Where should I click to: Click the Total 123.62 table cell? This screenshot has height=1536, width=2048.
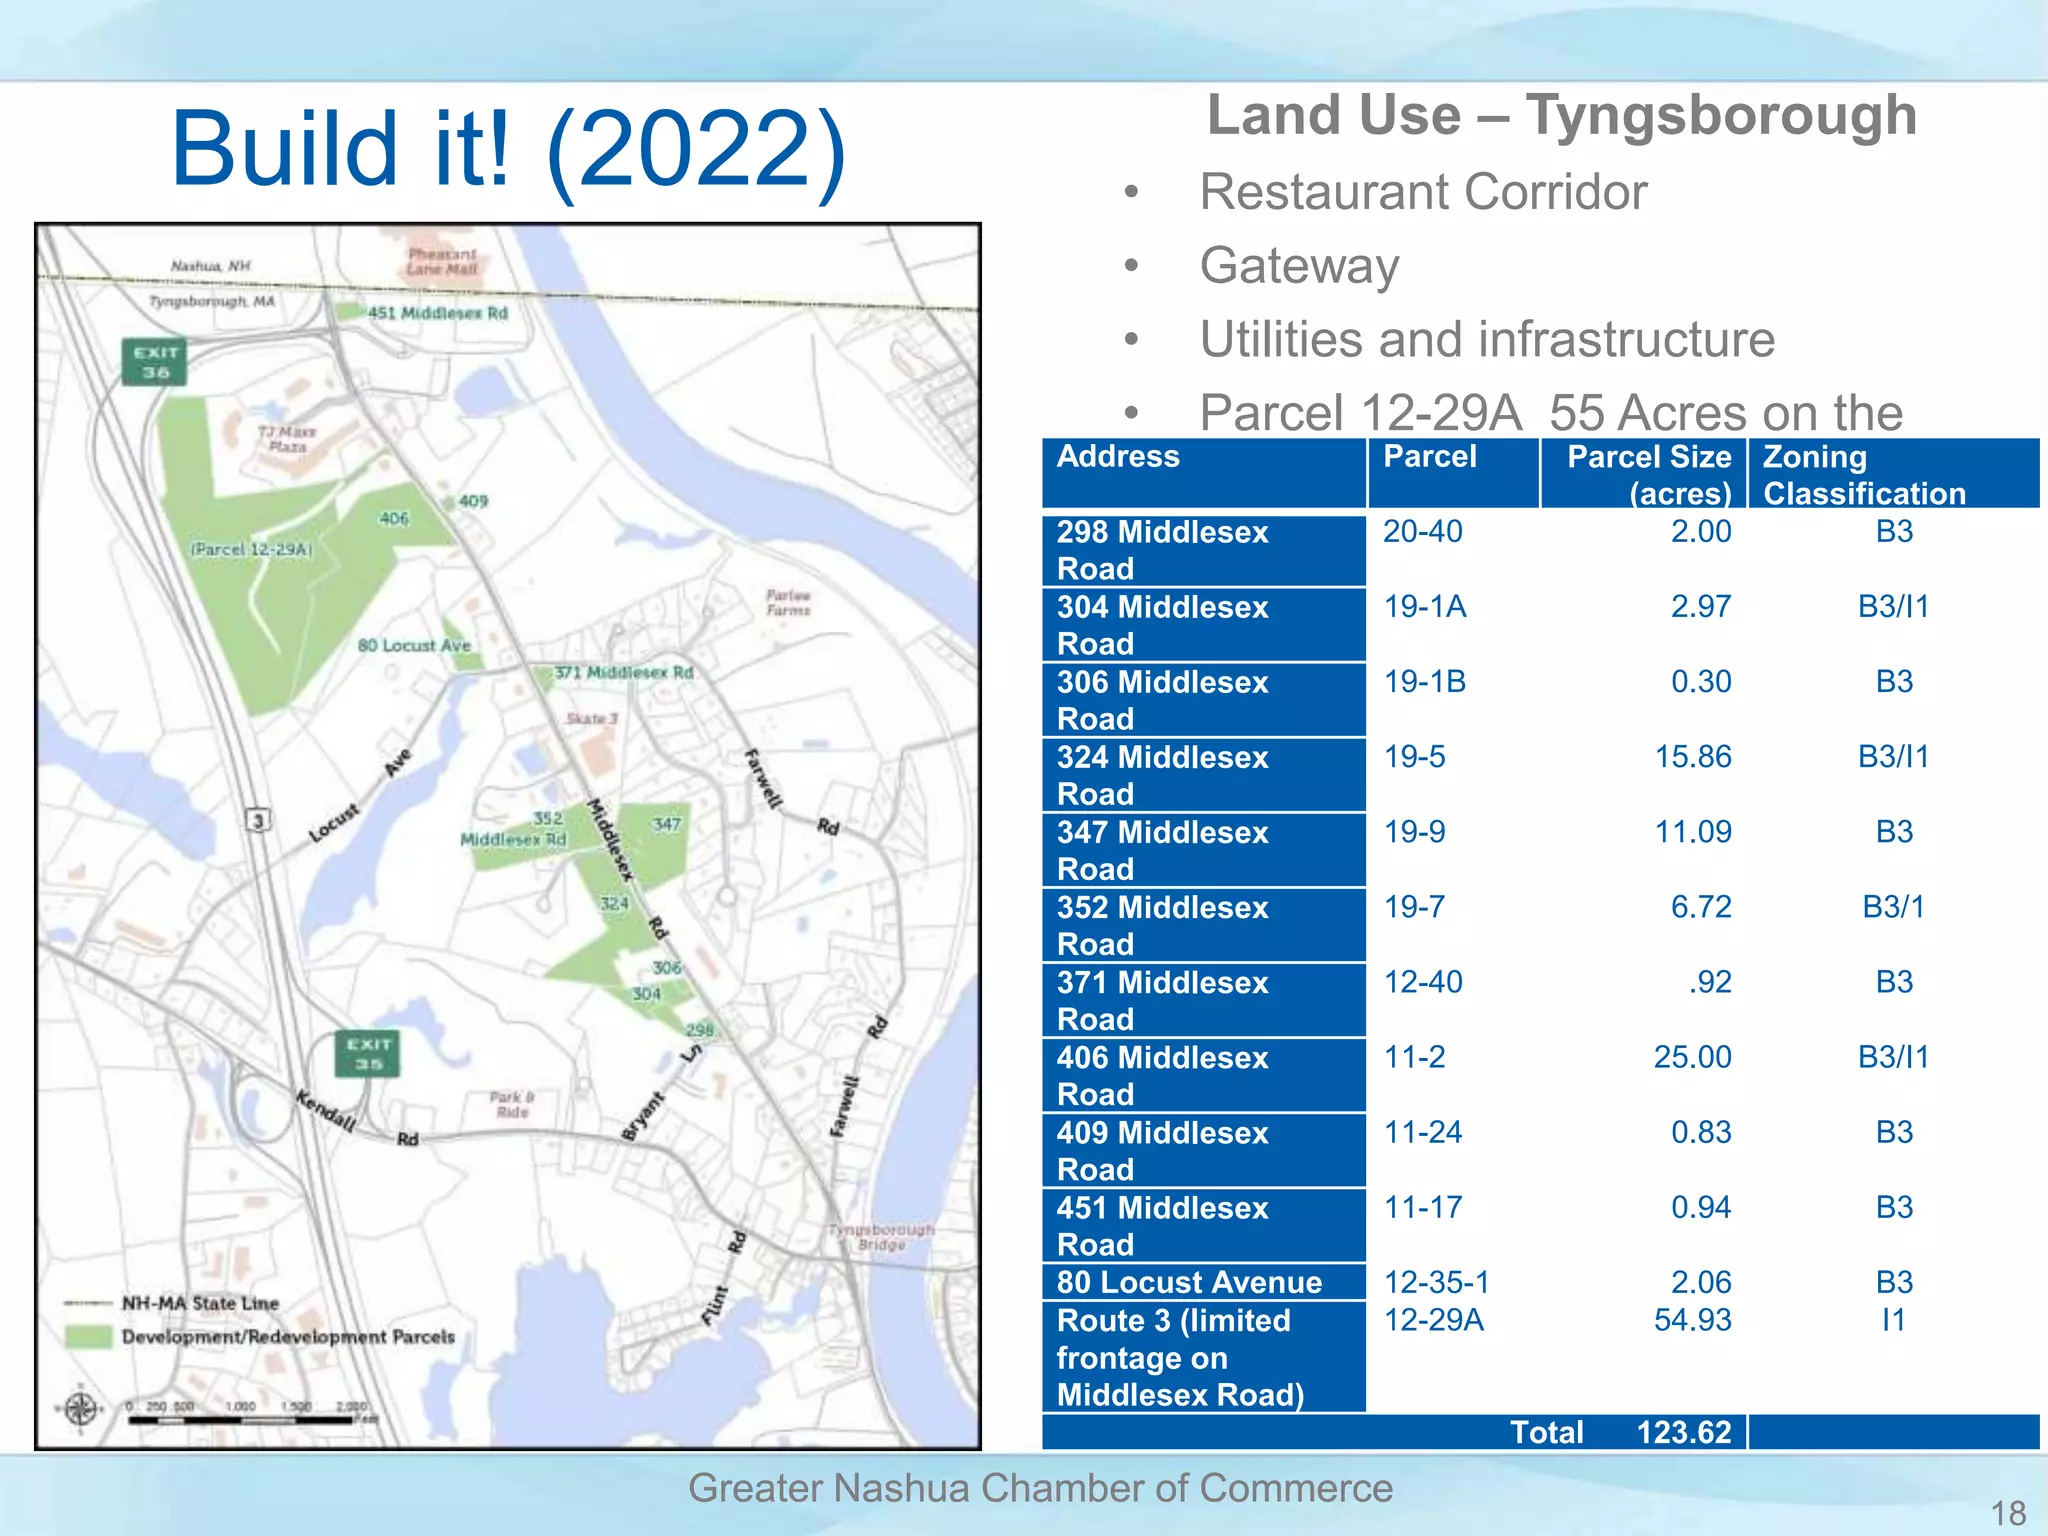(1620, 1432)
